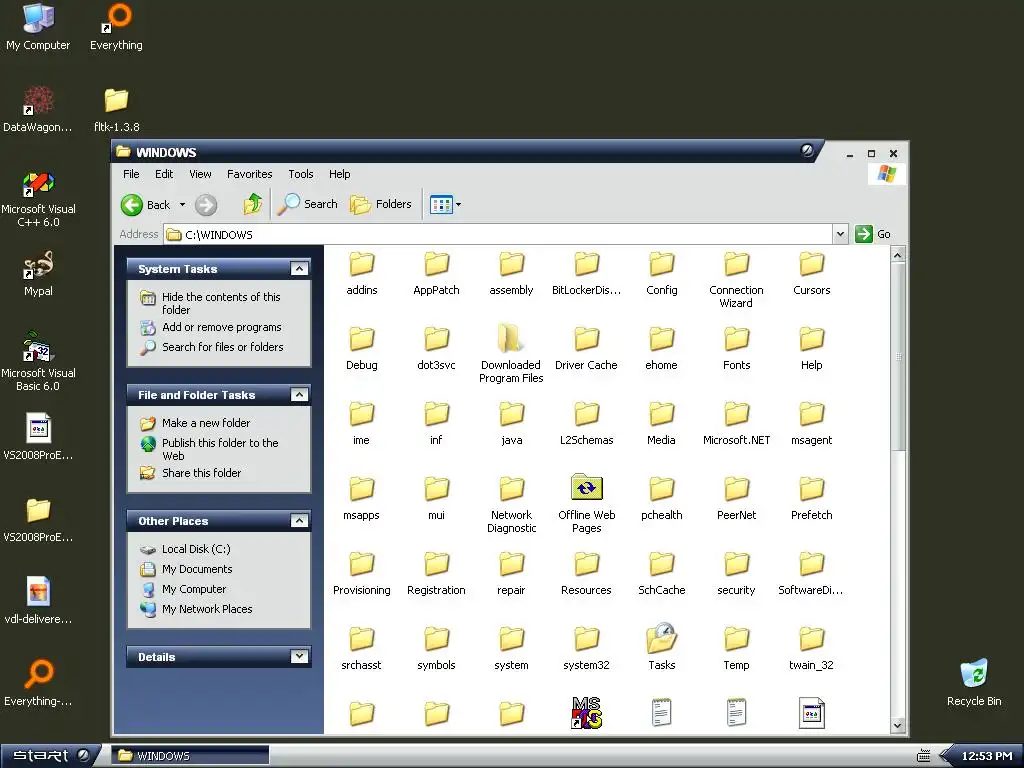
Task: Select the MS-DOS shortcut file icon
Action: pyautogui.click(x=586, y=712)
